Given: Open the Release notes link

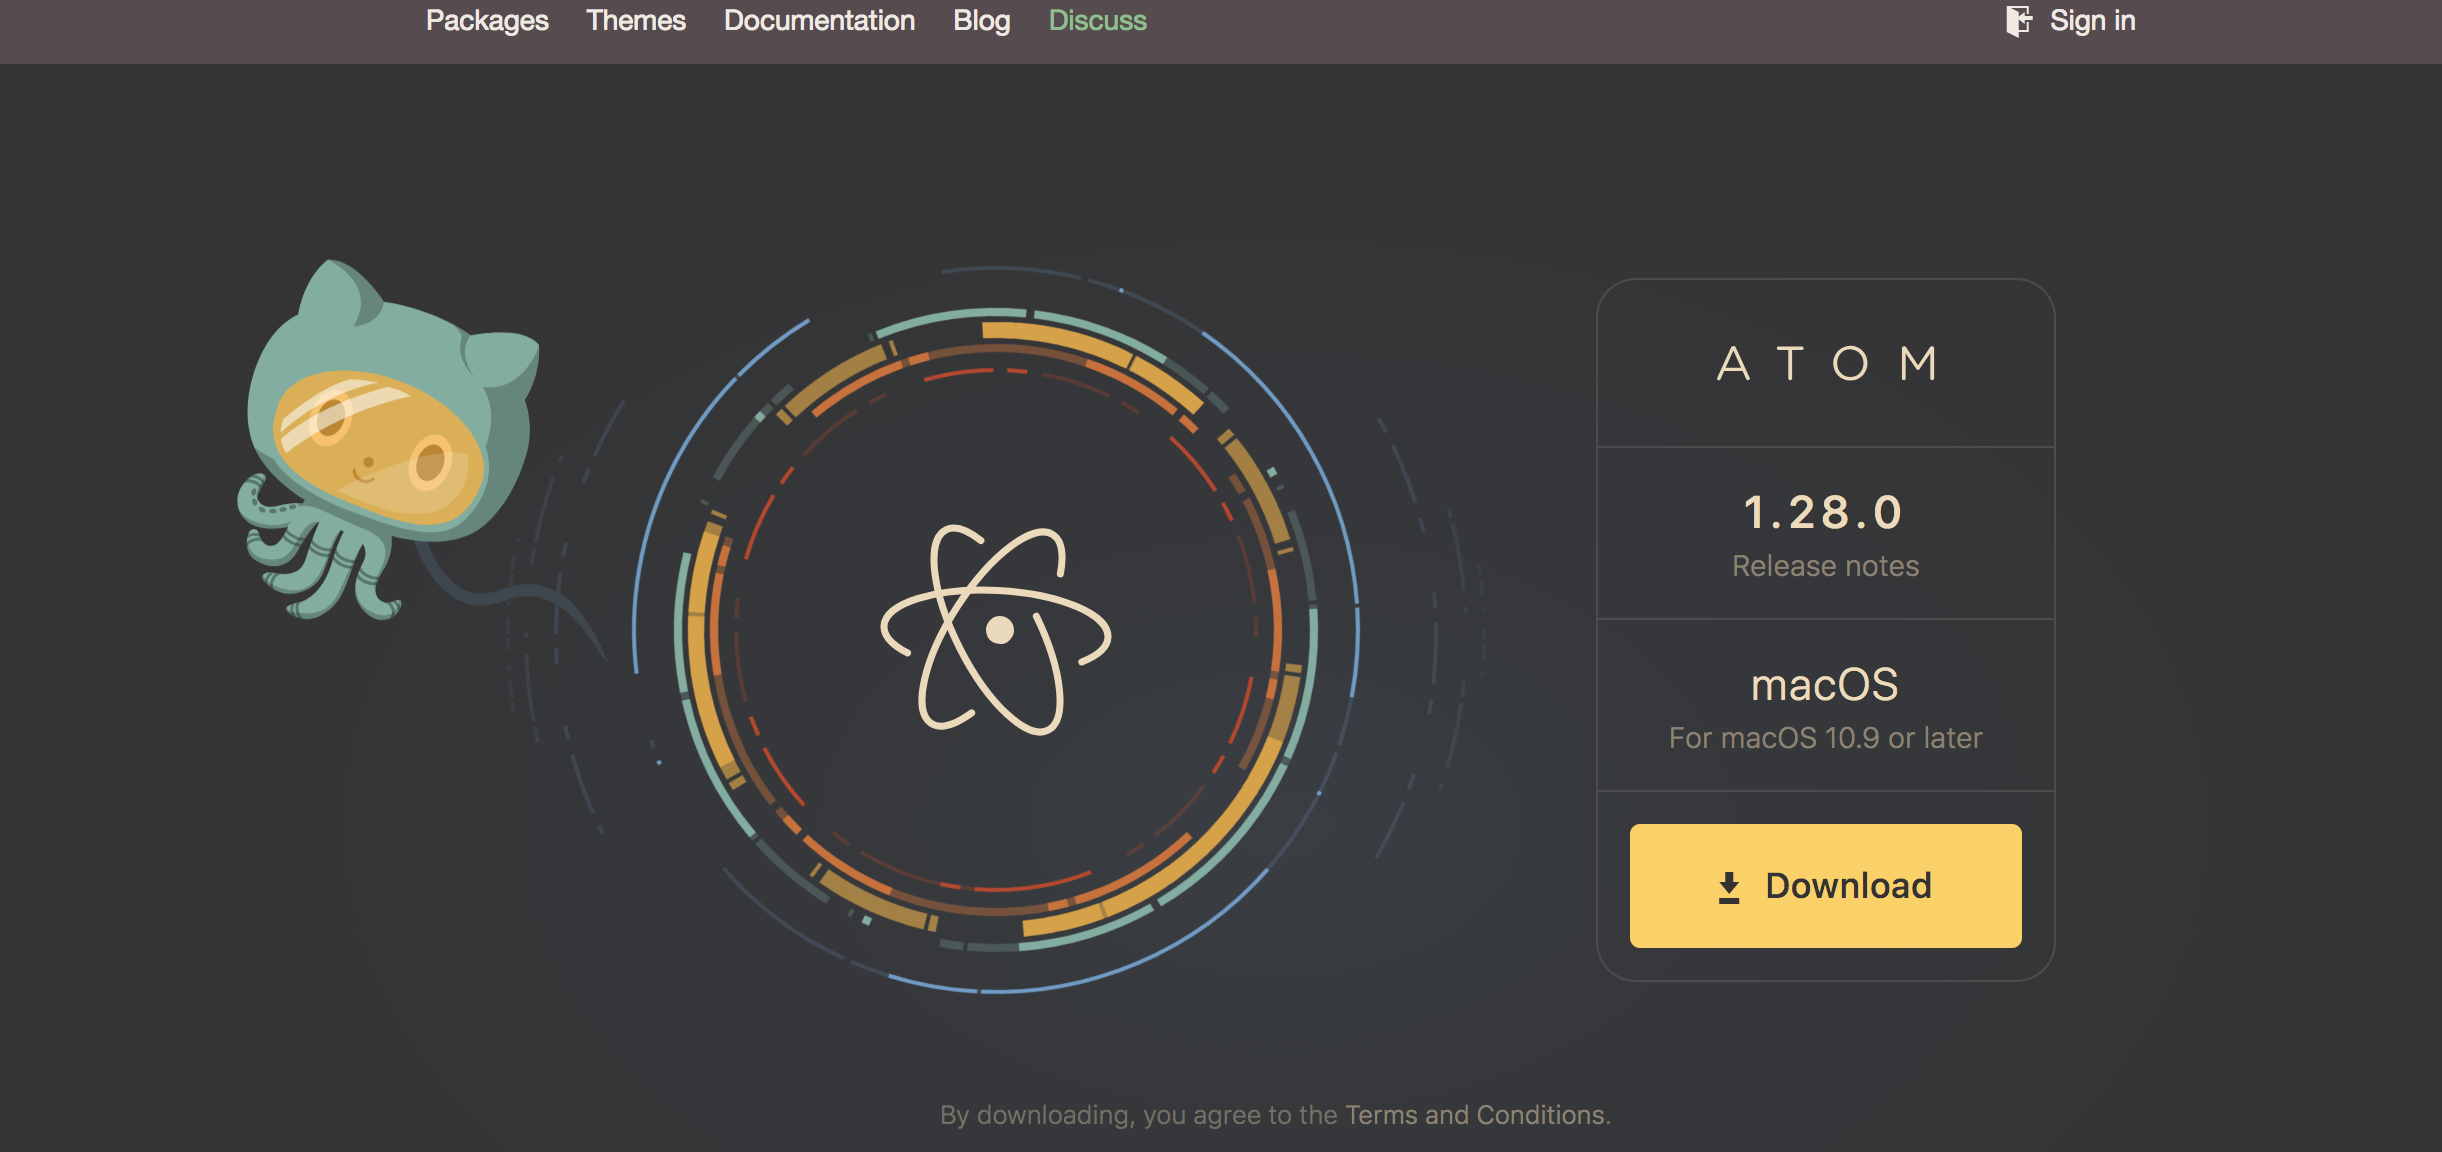Looking at the screenshot, I should (x=1825, y=566).
